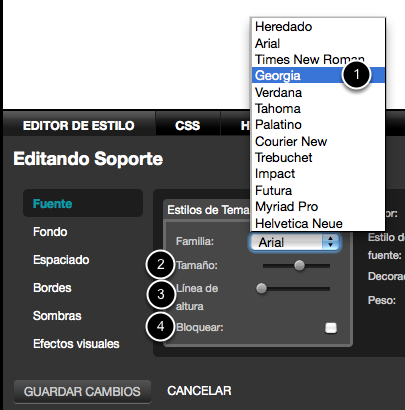Click the Tamaño slider handle
This screenshot has height=410, width=405.
click(299, 265)
